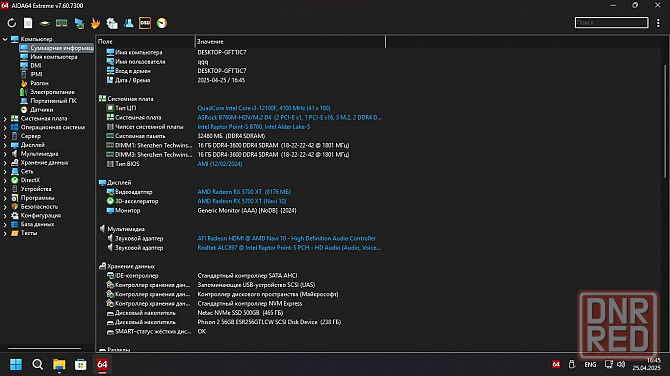The width and height of the screenshot is (670, 376).
Task: Select Программы in the tree
Action: [x=38, y=198]
